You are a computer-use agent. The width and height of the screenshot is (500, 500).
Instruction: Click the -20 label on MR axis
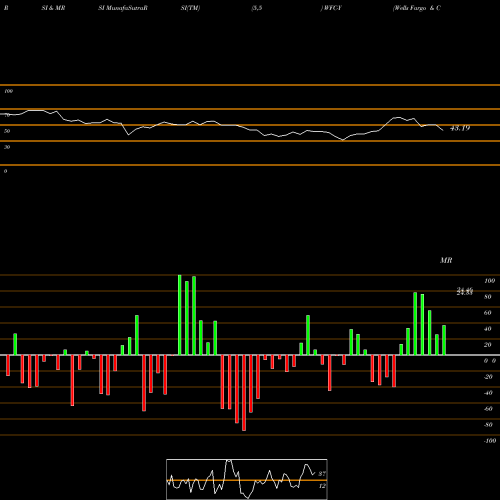click(x=488, y=377)
